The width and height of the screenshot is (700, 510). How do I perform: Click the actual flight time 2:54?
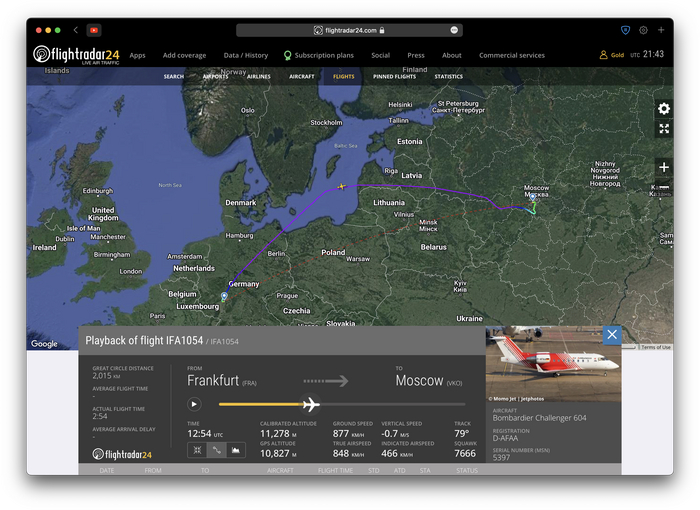[100, 416]
